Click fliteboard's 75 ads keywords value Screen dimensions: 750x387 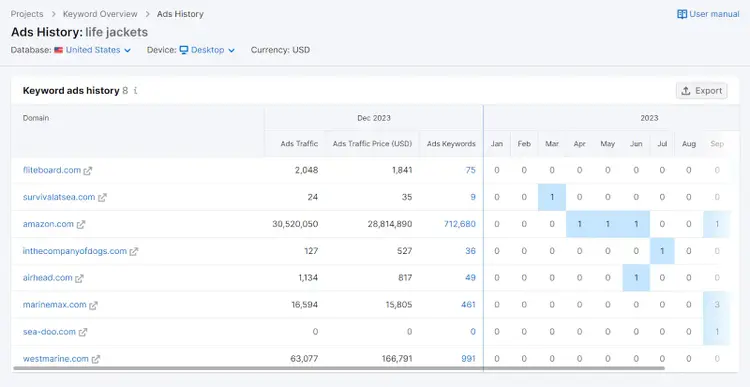[x=470, y=170]
